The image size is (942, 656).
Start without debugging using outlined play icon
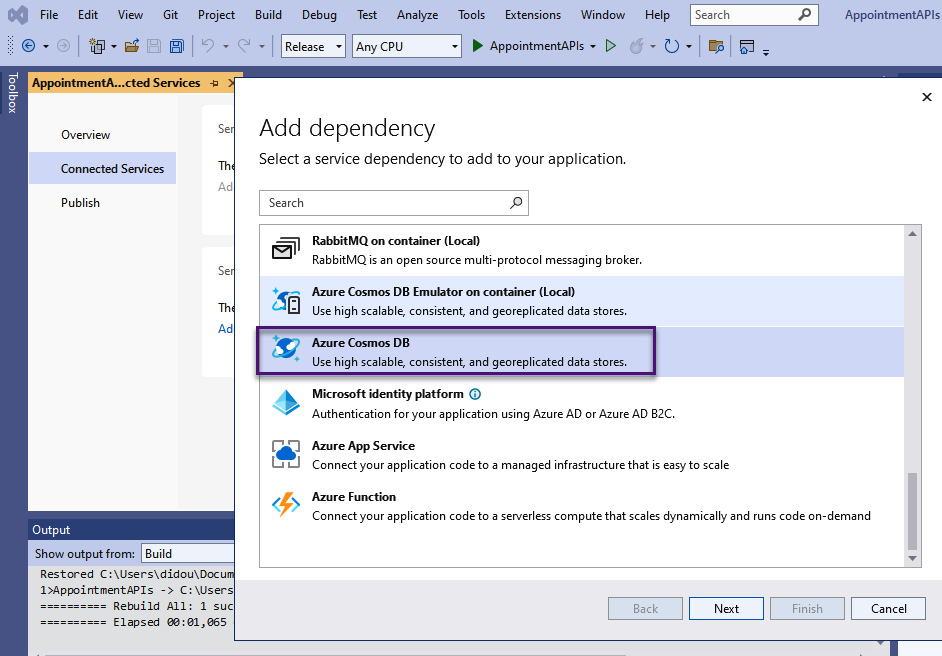tap(611, 46)
